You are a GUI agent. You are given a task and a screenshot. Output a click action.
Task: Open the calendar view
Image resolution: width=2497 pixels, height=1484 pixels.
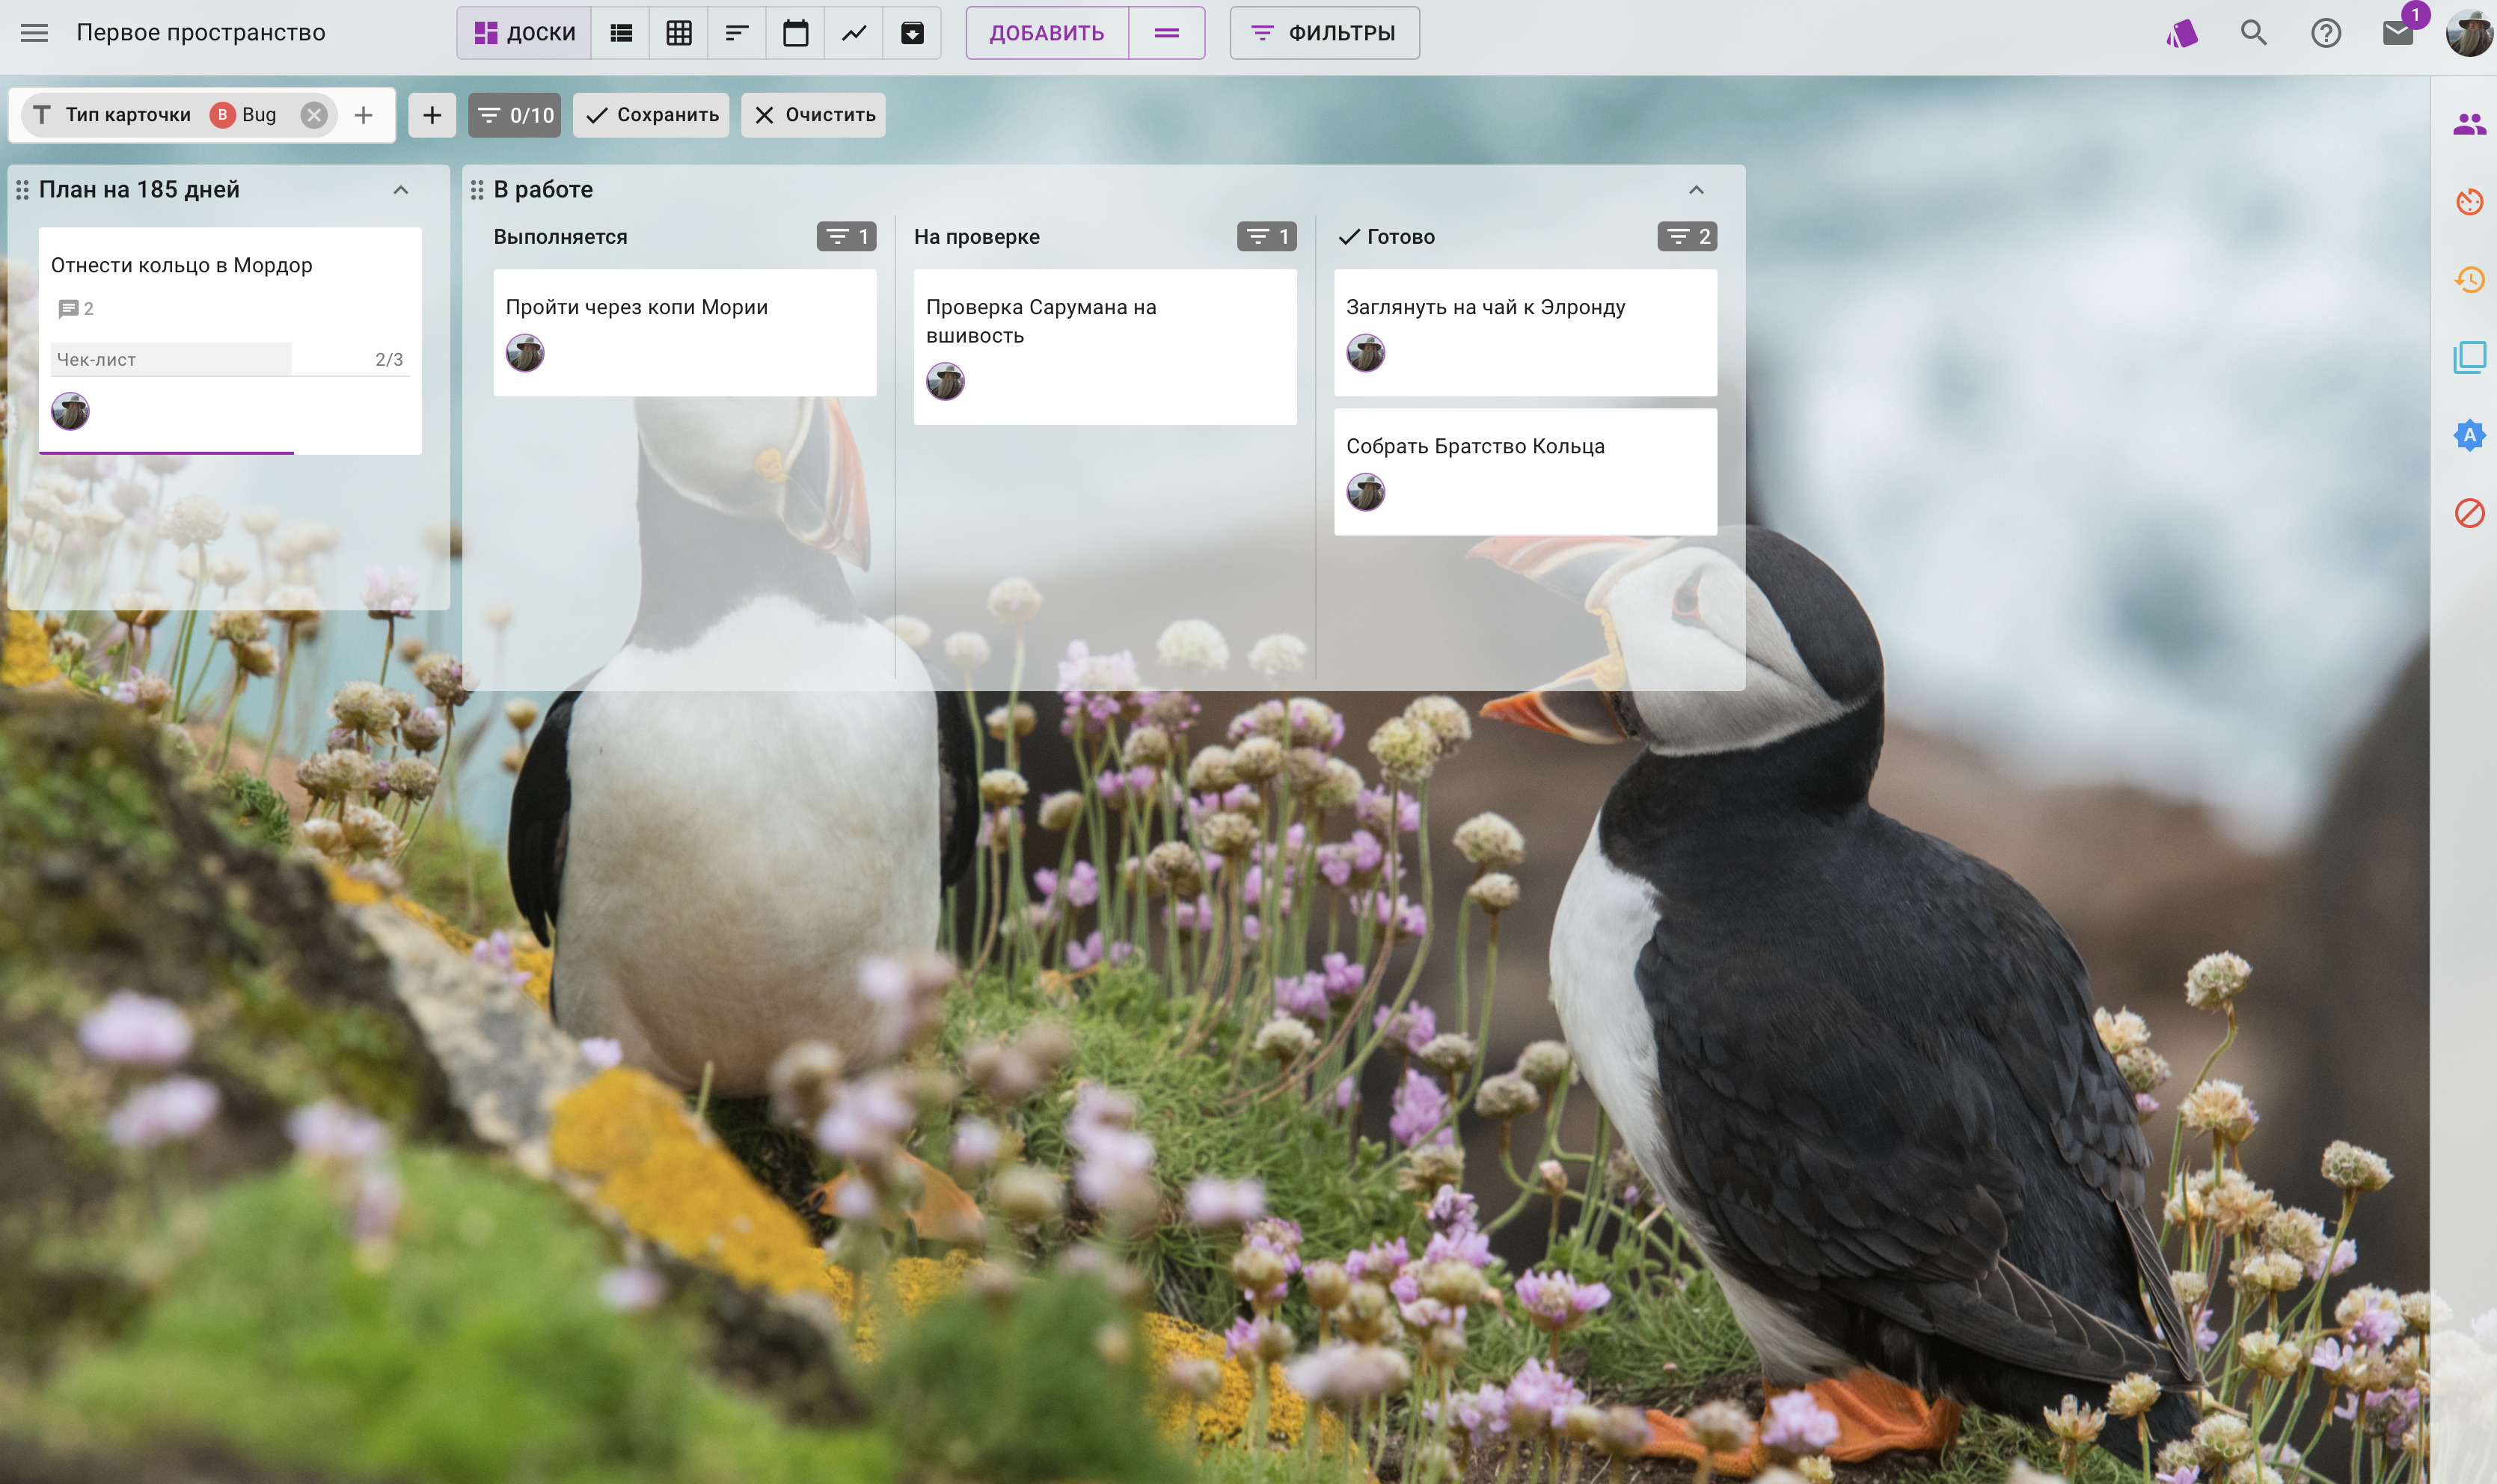pyautogui.click(x=795, y=33)
